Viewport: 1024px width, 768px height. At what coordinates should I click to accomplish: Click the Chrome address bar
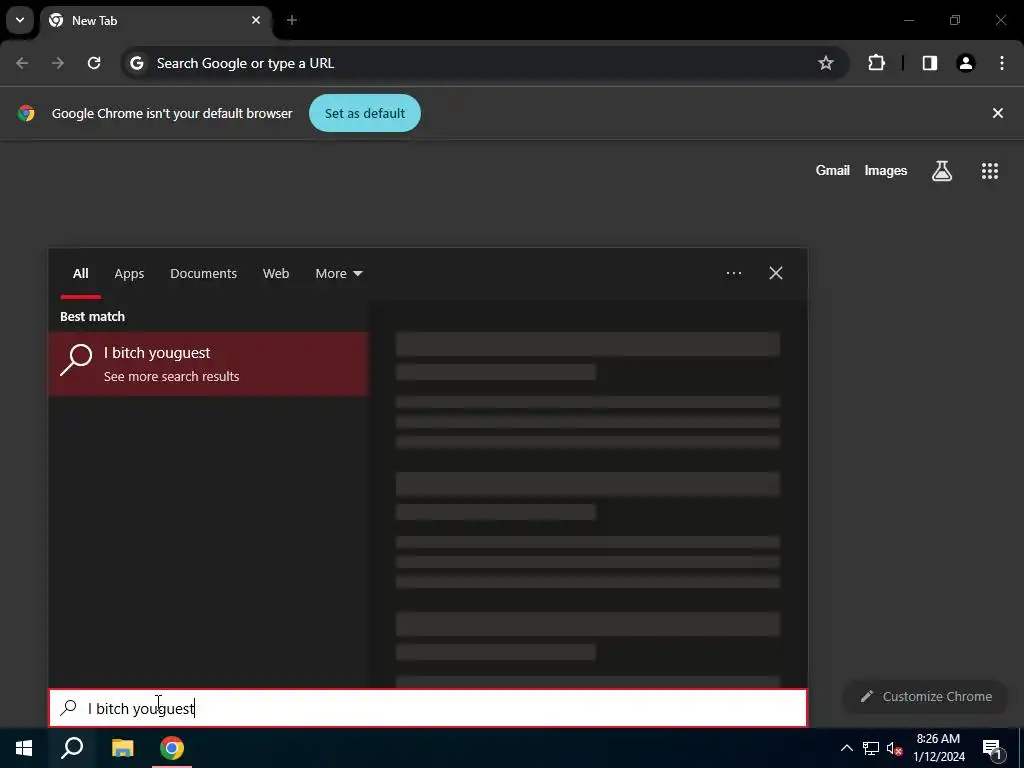click(483, 63)
